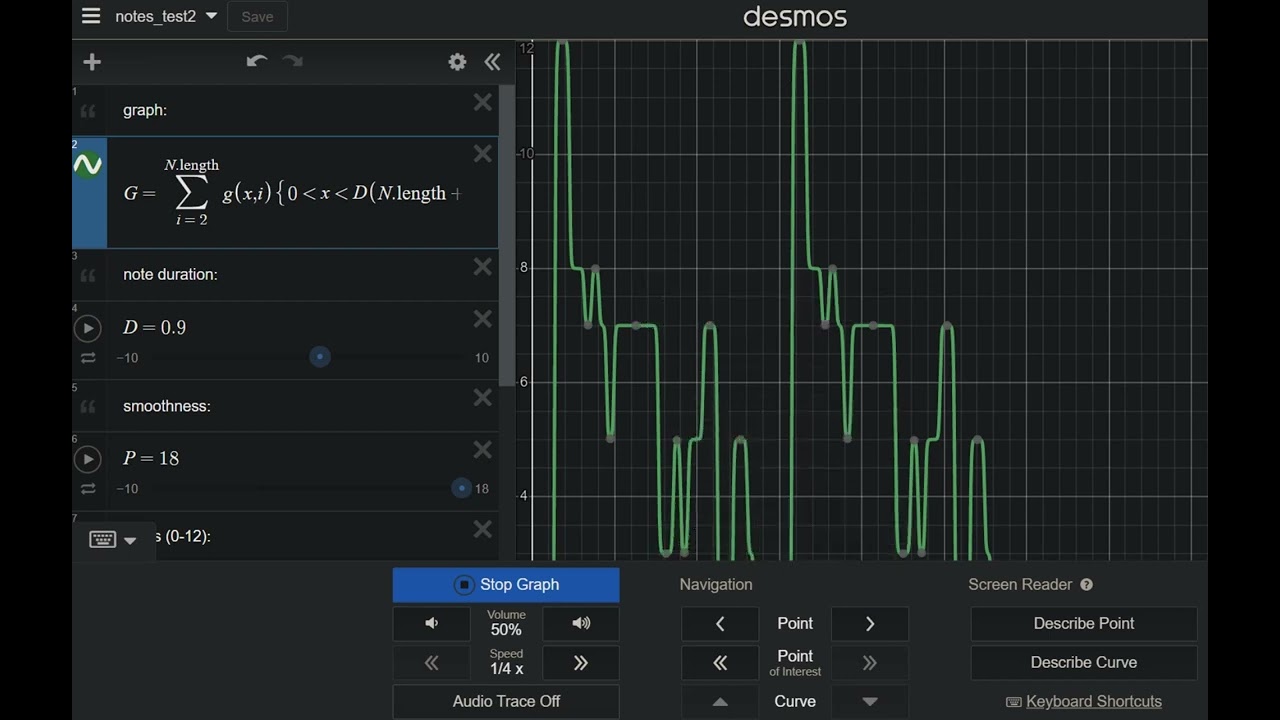Select the next curve down arrow
This screenshot has width=1280, height=720.
pos(870,701)
